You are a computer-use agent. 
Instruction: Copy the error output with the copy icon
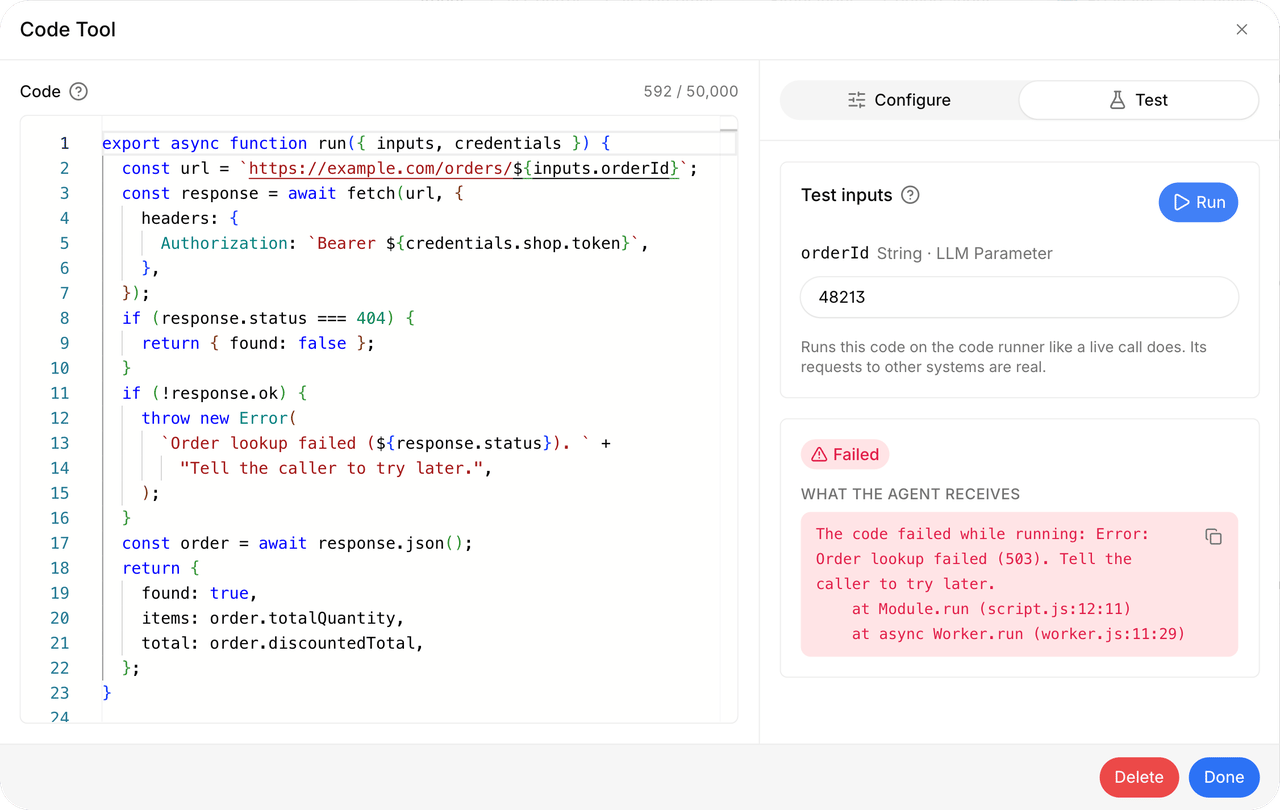coord(1213,537)
